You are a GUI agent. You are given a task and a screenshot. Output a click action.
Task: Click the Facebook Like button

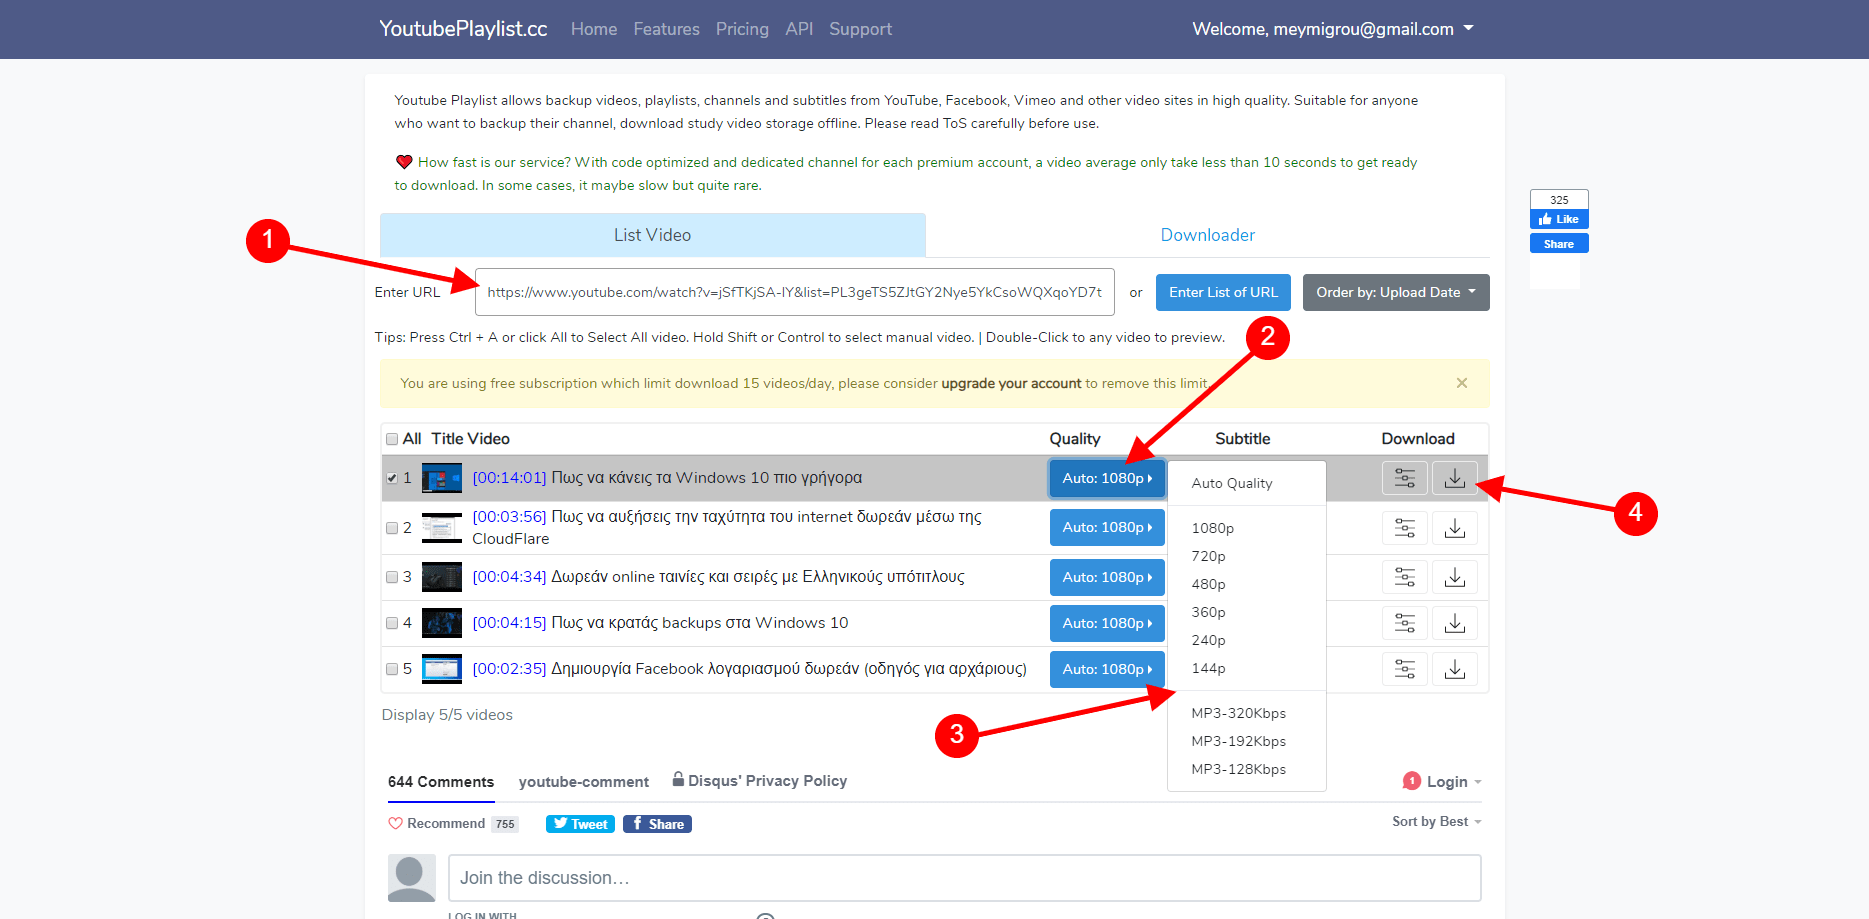pos(1558,220)
